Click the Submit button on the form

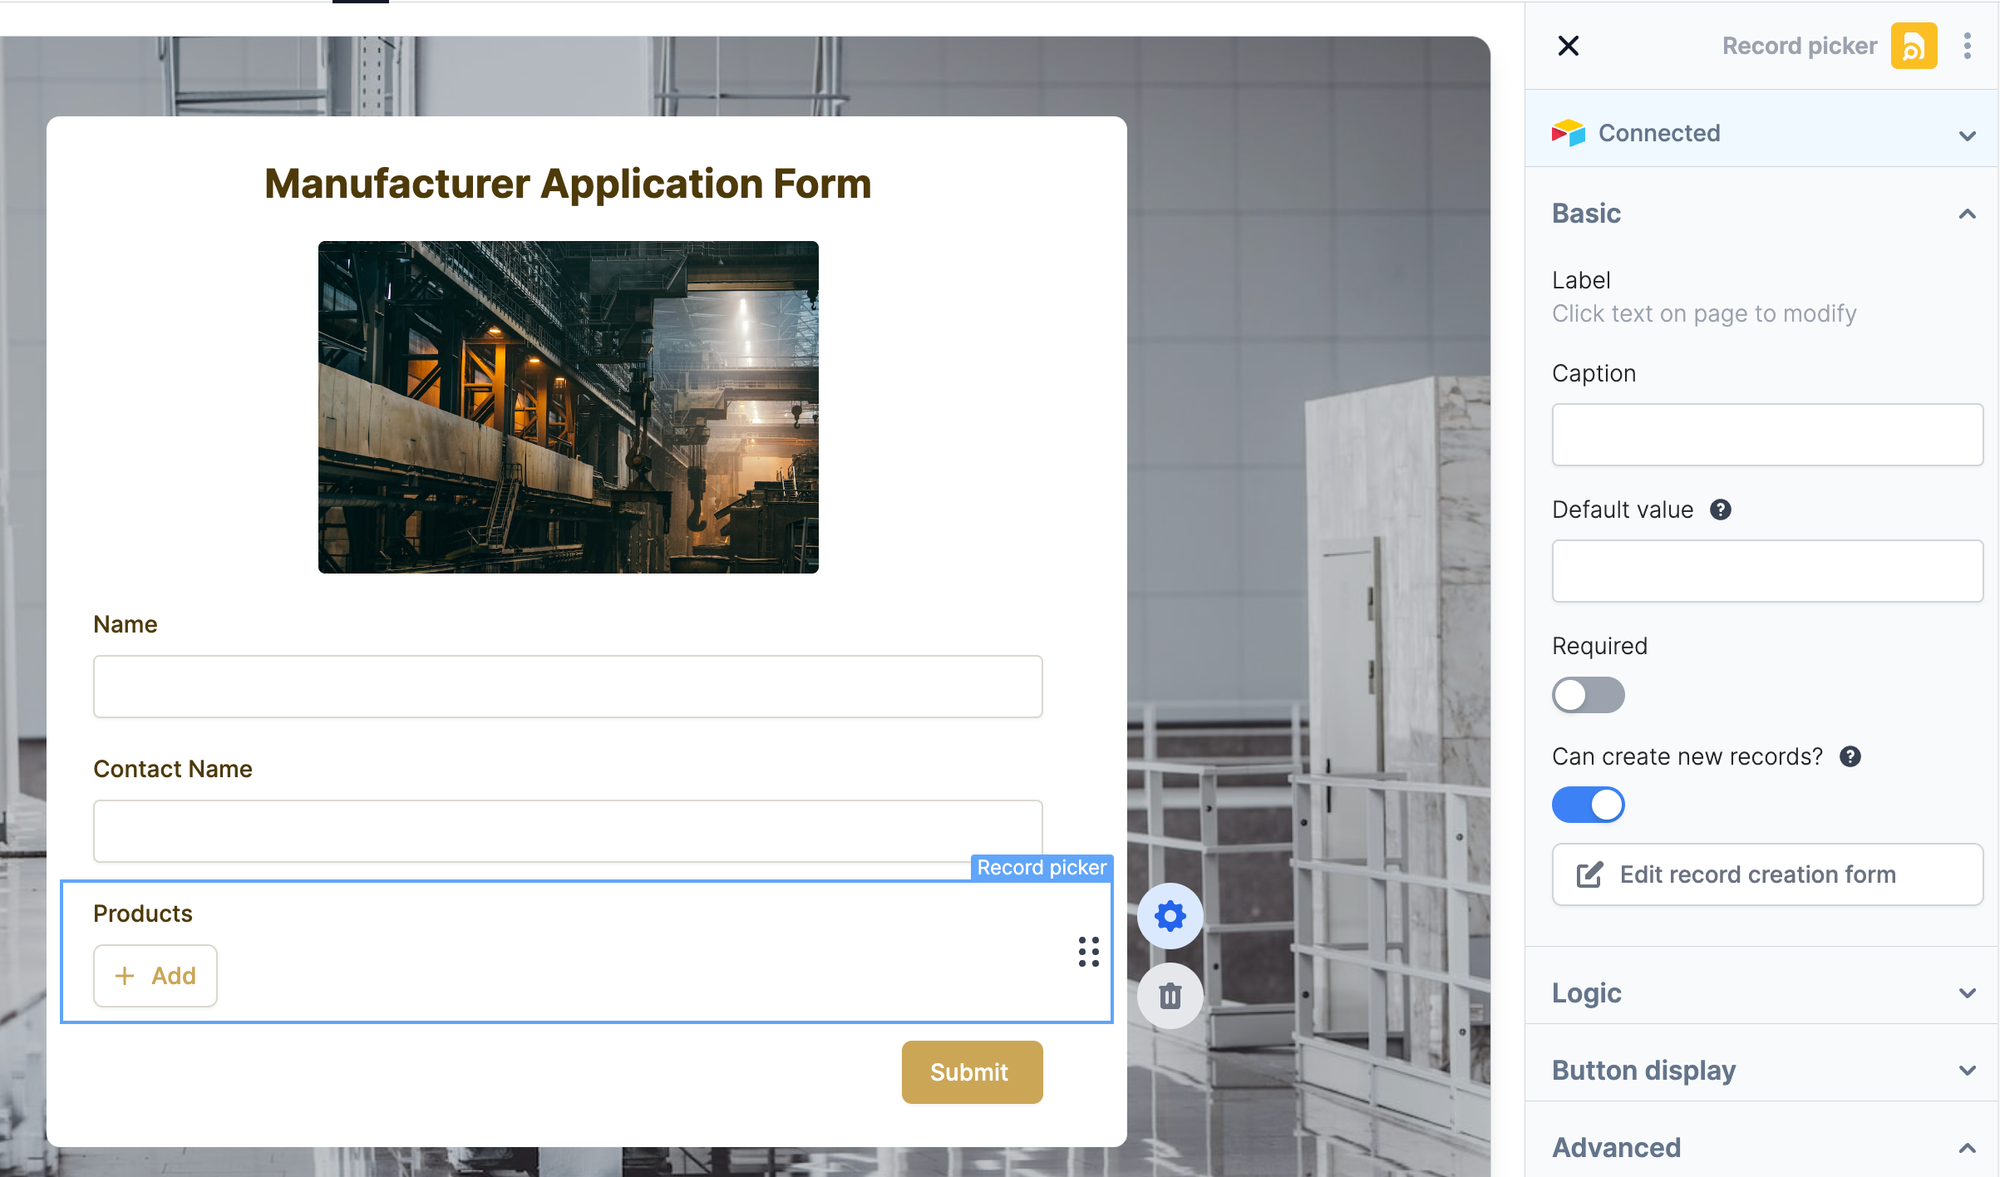point(969,1072)
